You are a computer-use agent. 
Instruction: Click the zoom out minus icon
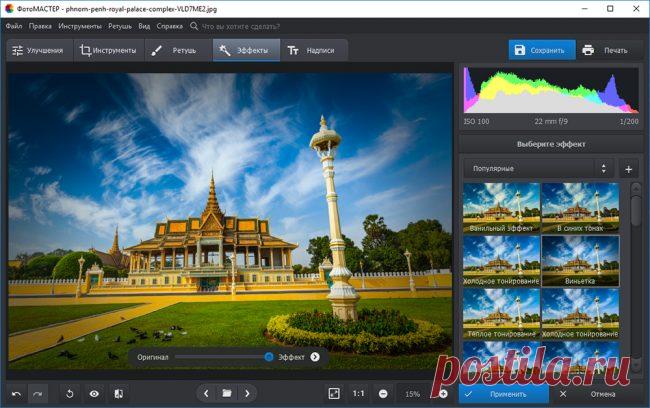[x=383, y=394]
